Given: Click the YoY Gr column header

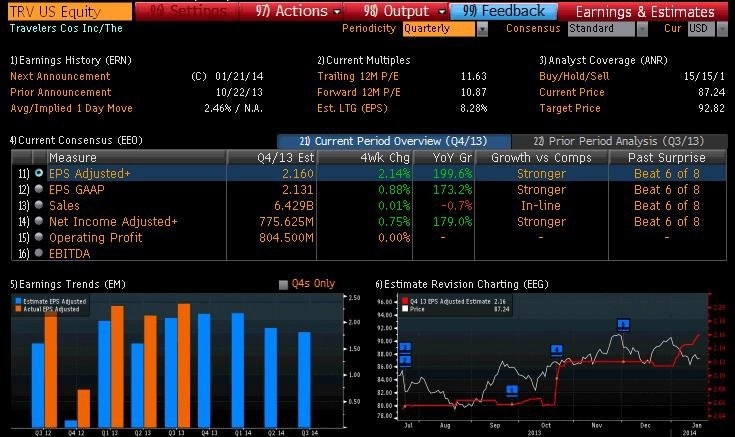Looking at the screenshot, I should (x=444, y=158).
